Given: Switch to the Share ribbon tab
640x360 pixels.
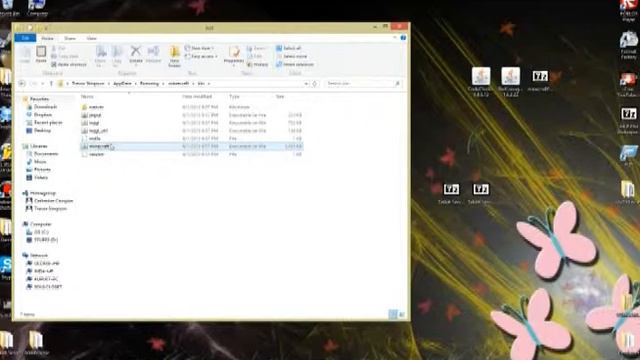Looking at the screenshot, I should 70,38.
